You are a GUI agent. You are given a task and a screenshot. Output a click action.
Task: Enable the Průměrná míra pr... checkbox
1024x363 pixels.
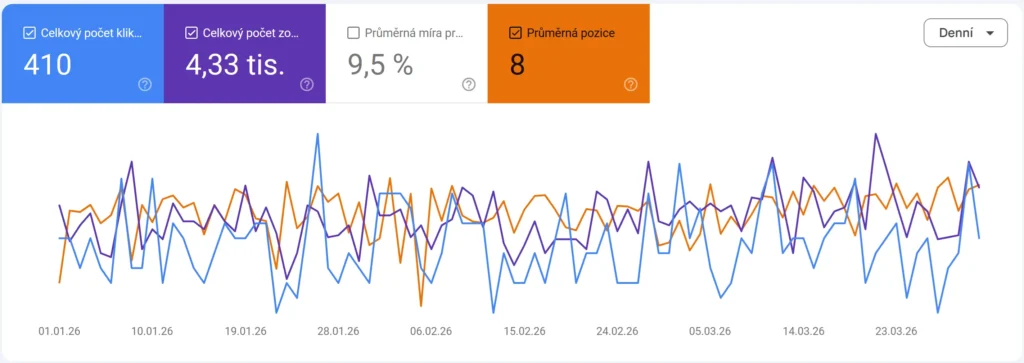(x=353, y=33)
